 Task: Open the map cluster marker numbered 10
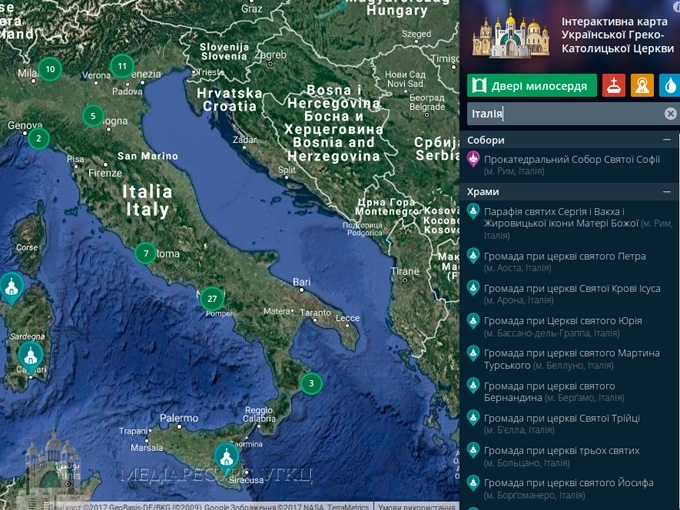point(50,69)
